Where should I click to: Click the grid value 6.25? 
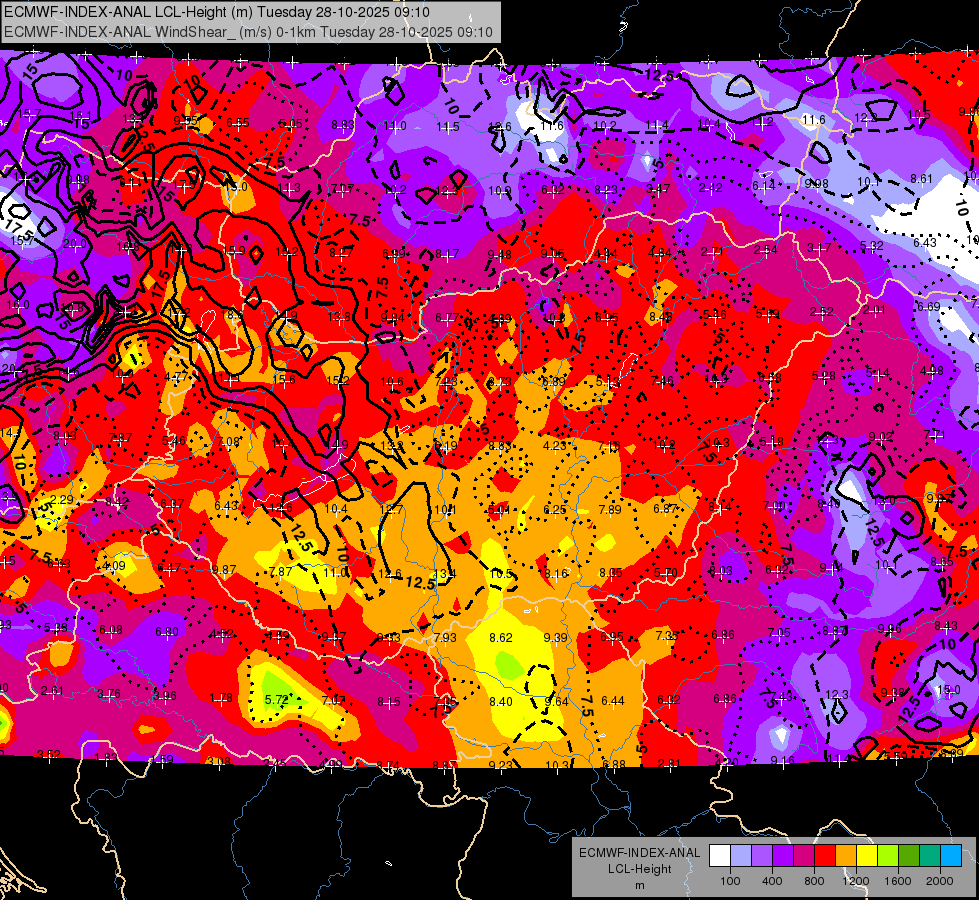[554, 510]
